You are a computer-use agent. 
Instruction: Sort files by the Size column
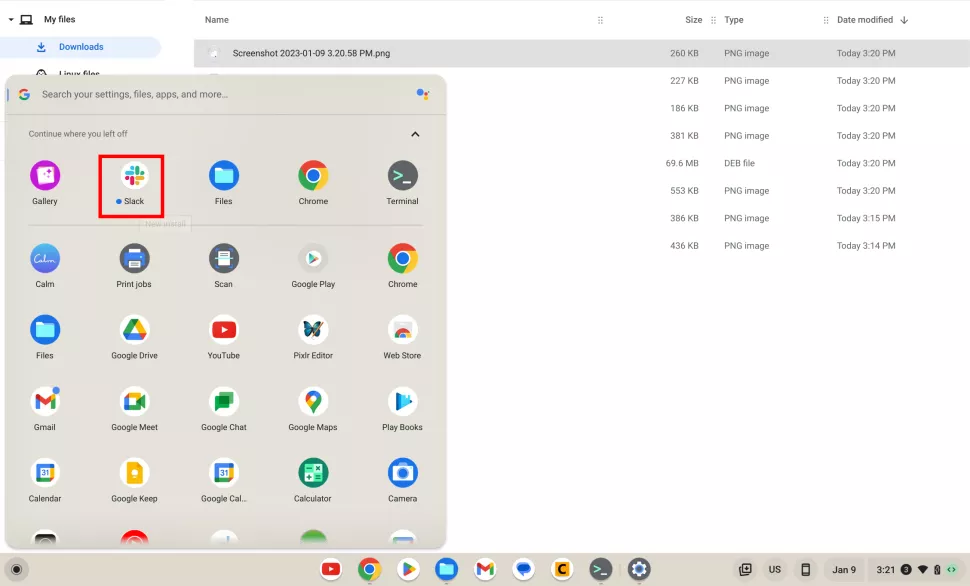pos(693,20)
